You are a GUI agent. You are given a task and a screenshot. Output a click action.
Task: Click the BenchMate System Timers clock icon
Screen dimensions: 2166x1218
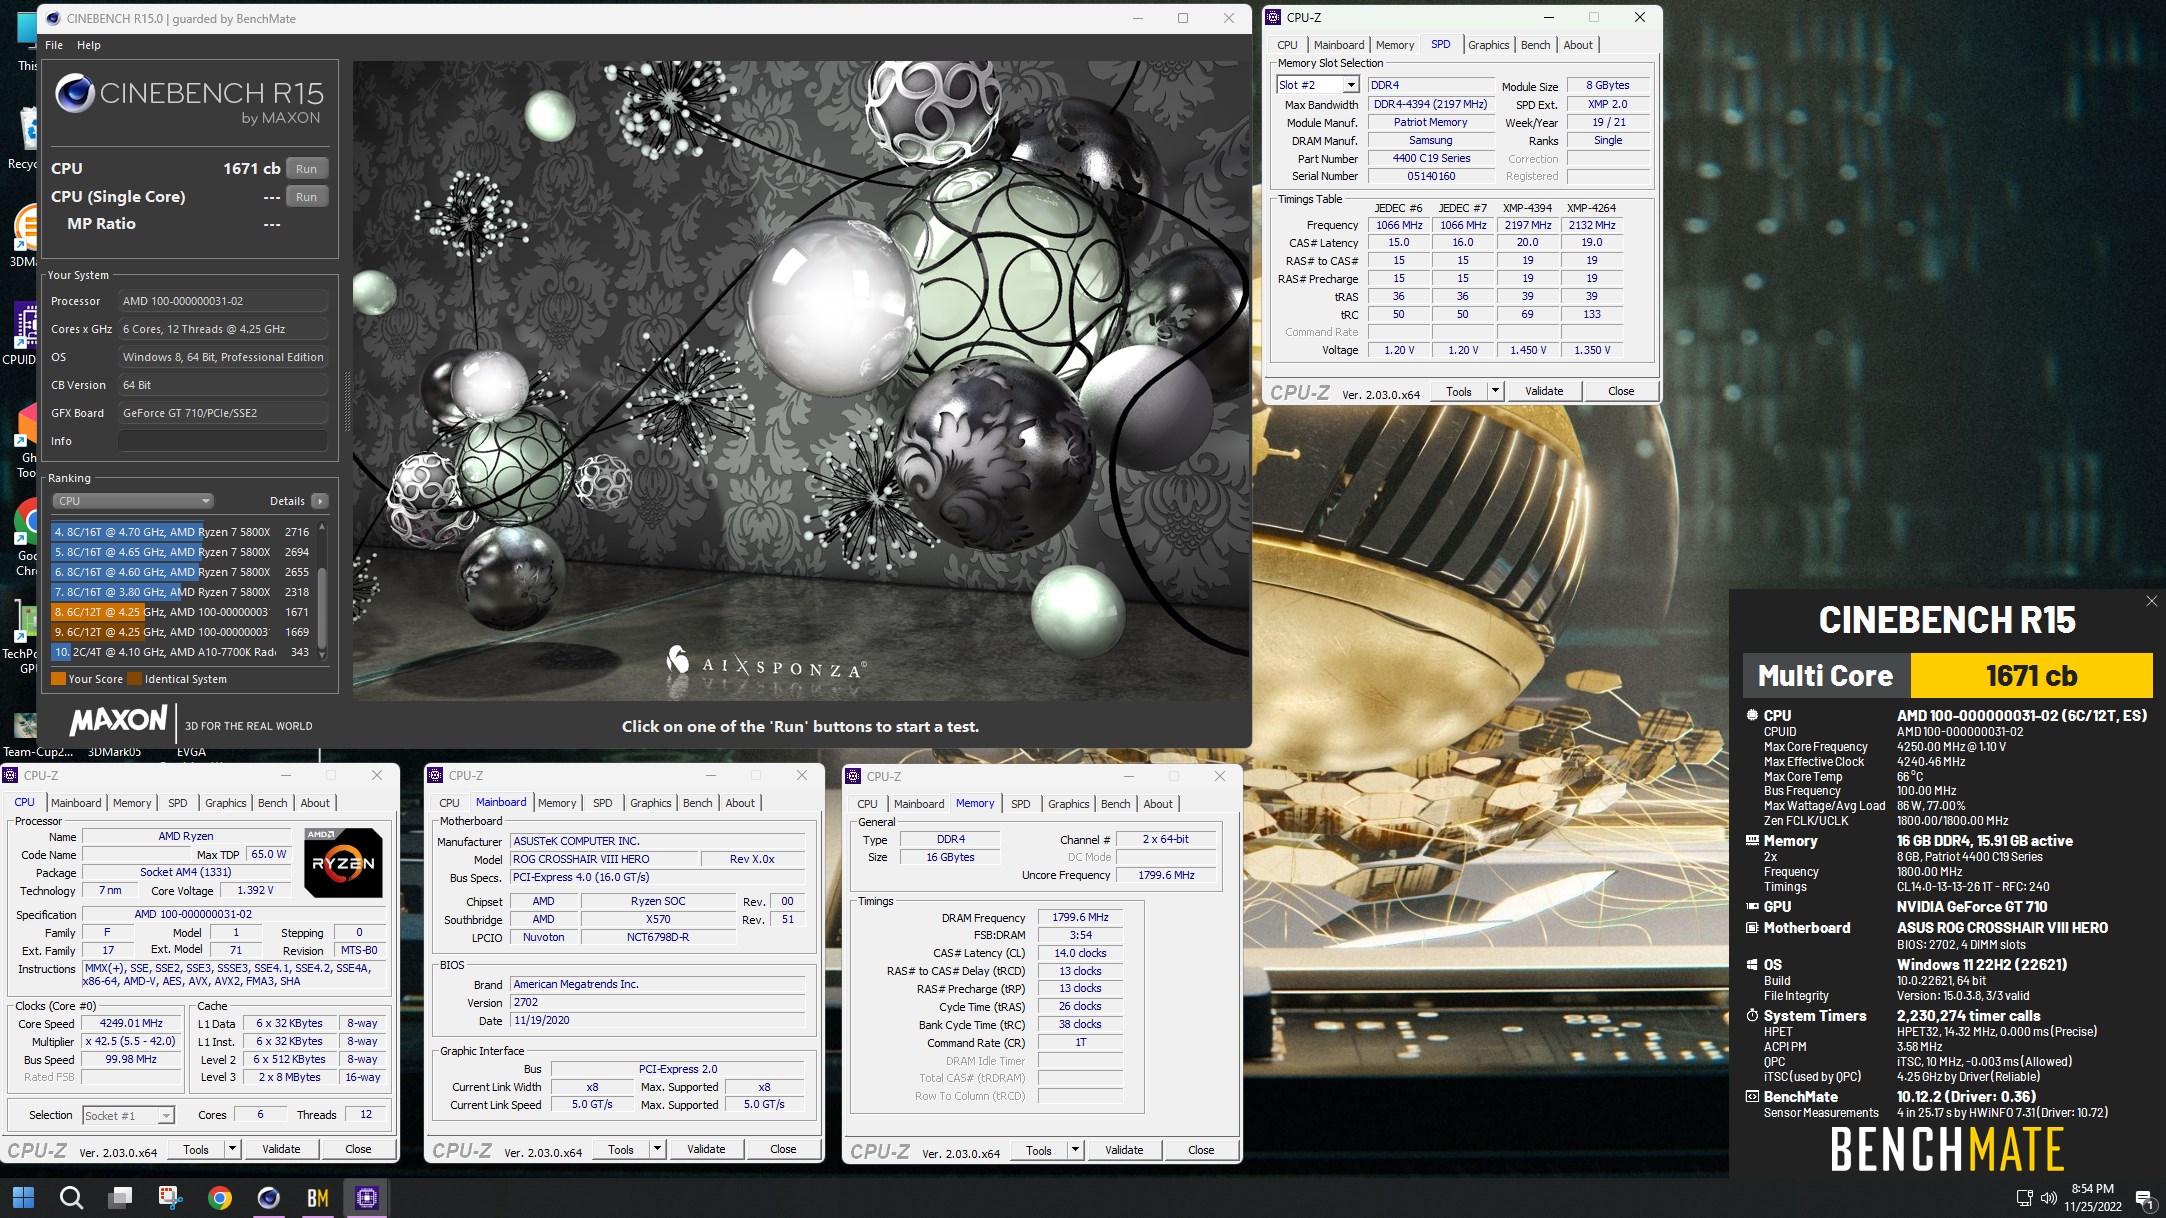click(1752, 1016)
